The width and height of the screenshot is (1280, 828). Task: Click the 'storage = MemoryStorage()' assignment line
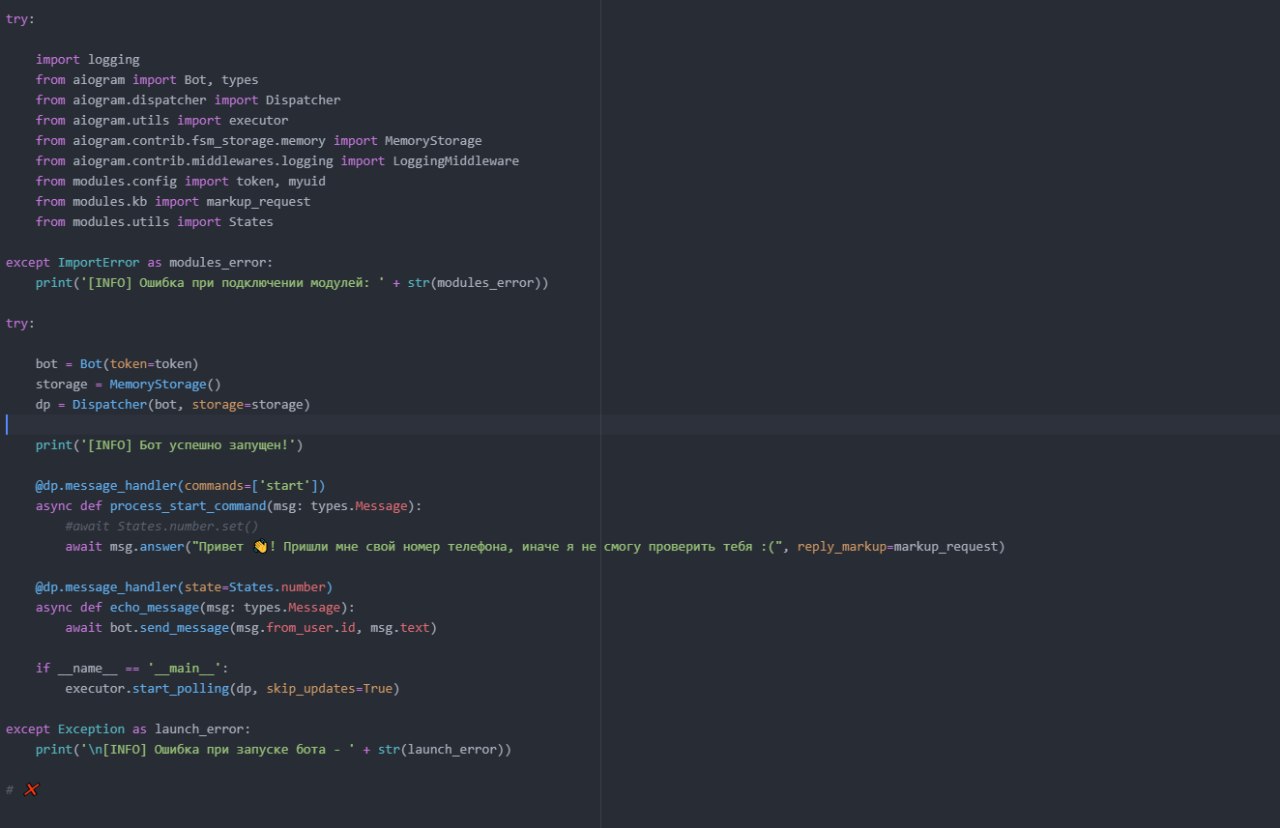pyautogui.click(x=128, y=384)
